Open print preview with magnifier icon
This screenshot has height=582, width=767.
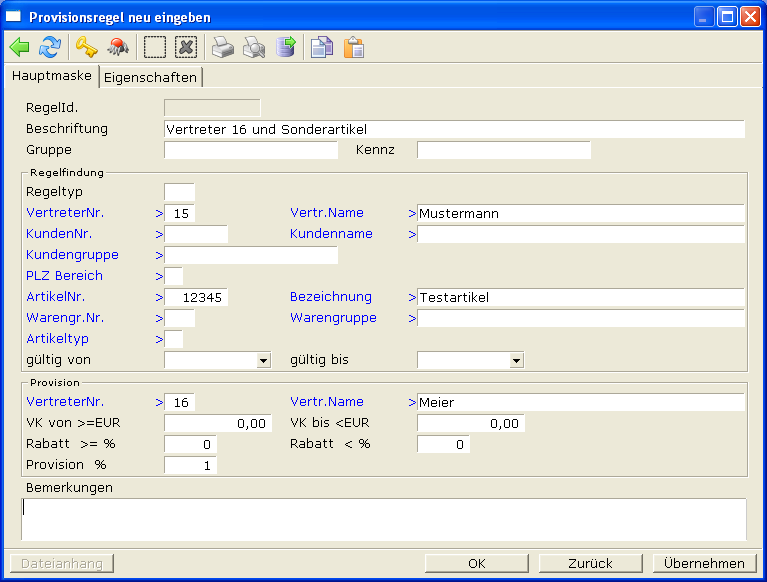click(254, 47)
